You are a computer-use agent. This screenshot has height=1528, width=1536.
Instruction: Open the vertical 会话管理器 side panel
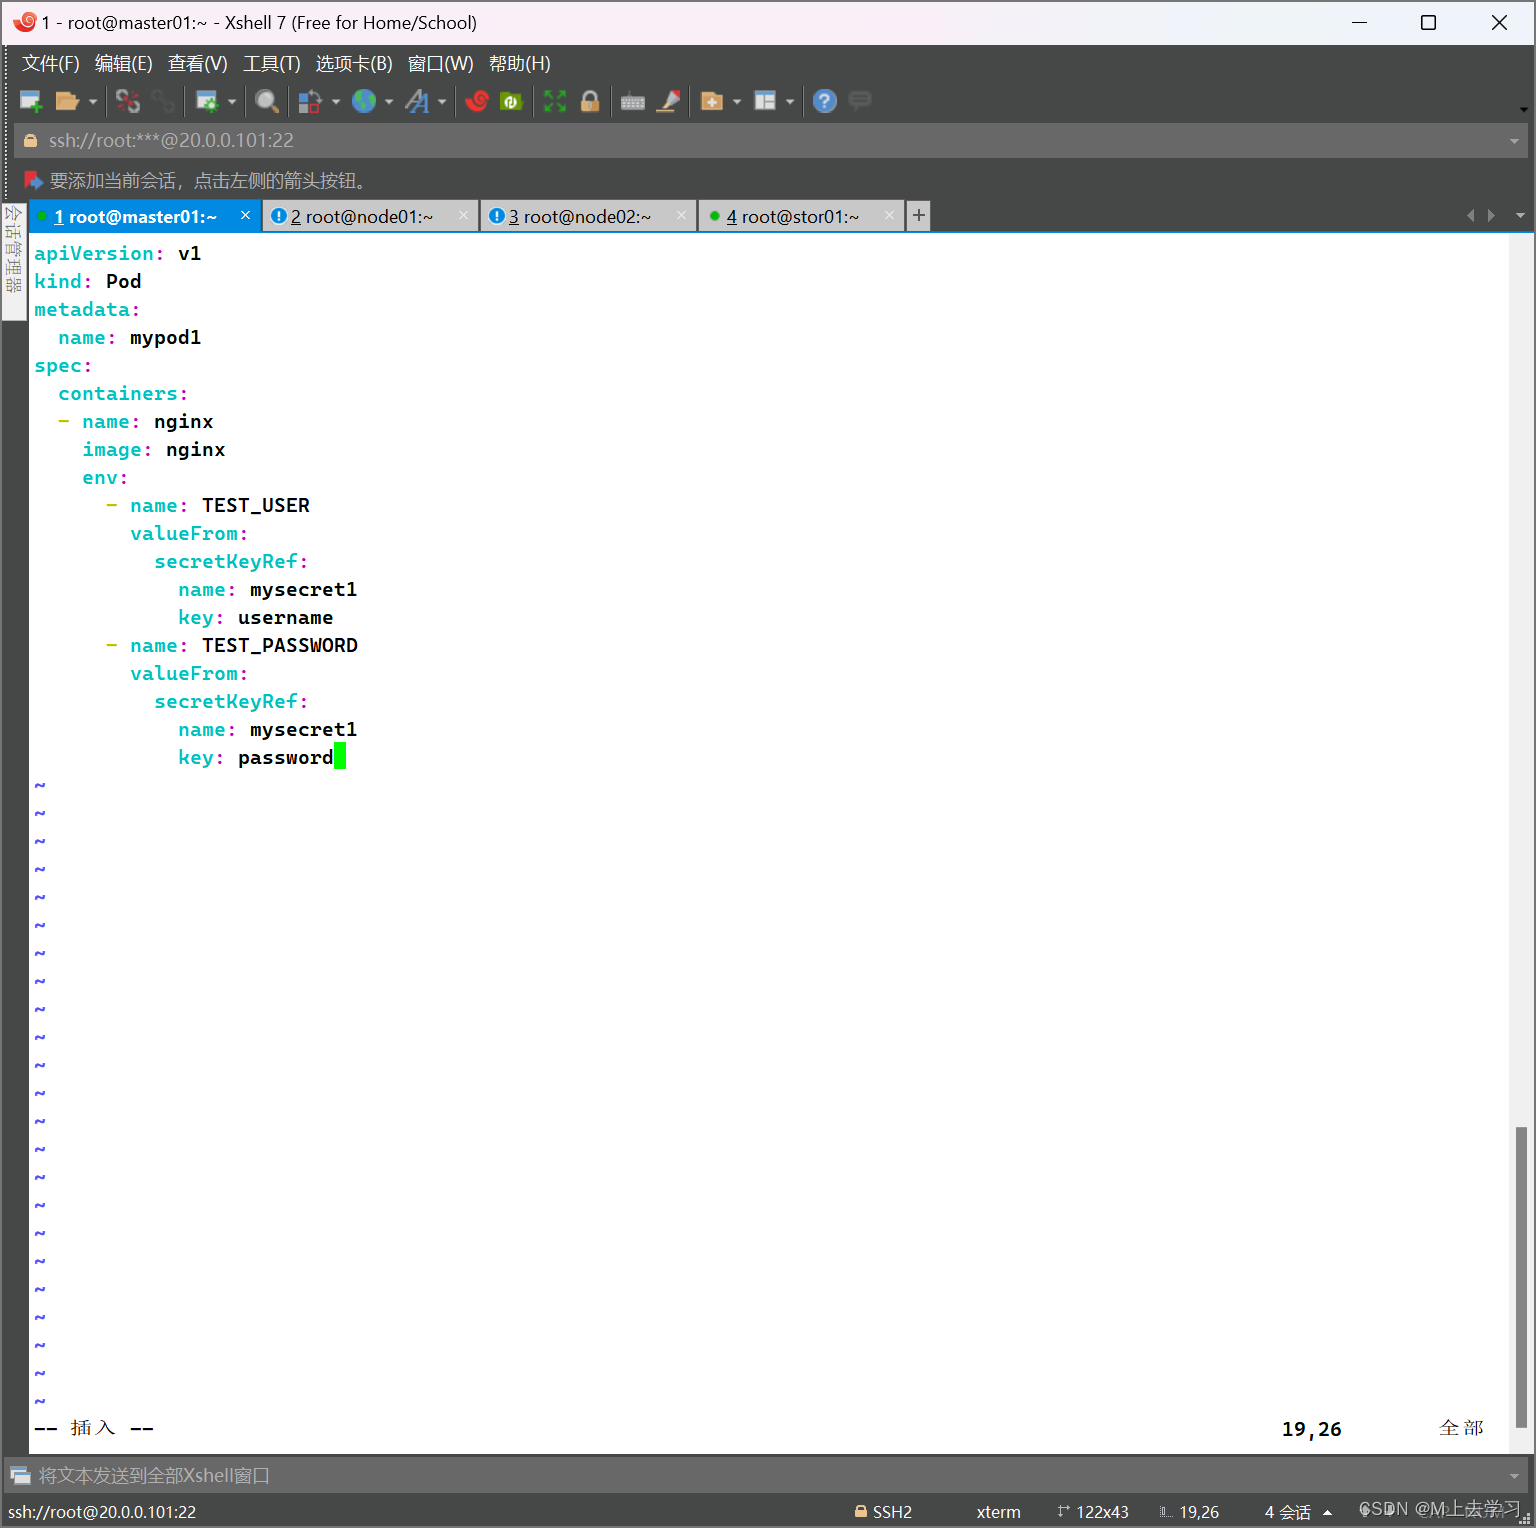[14, 260]
